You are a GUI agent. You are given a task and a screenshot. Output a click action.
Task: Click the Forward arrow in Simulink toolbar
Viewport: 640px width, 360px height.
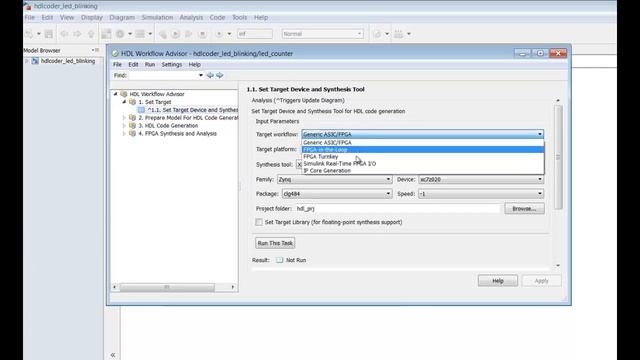[77, 34]
